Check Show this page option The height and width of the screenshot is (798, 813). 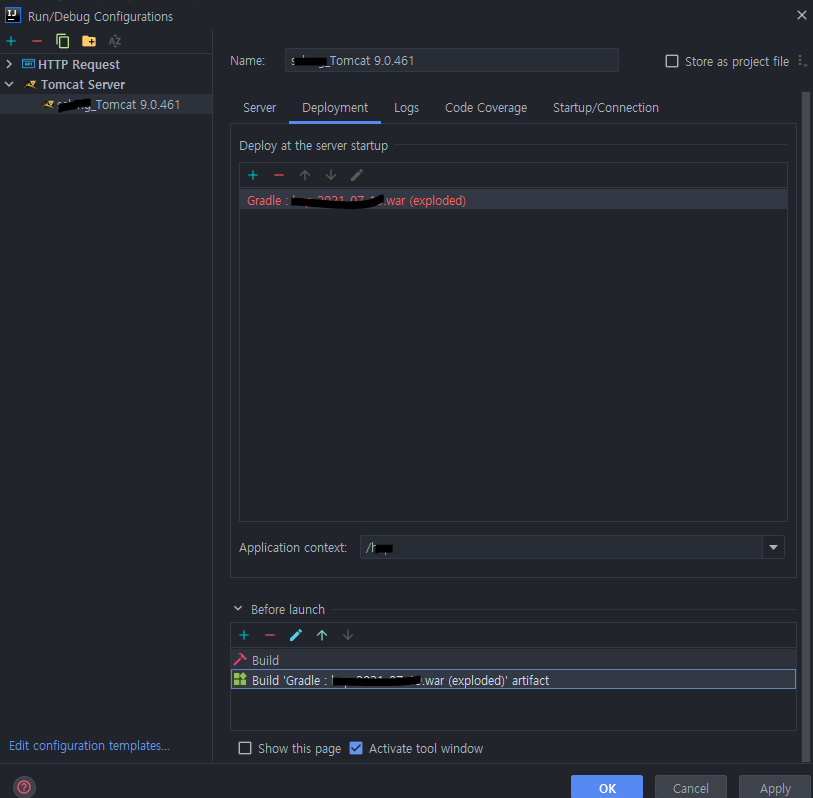[x=244, y=747]
